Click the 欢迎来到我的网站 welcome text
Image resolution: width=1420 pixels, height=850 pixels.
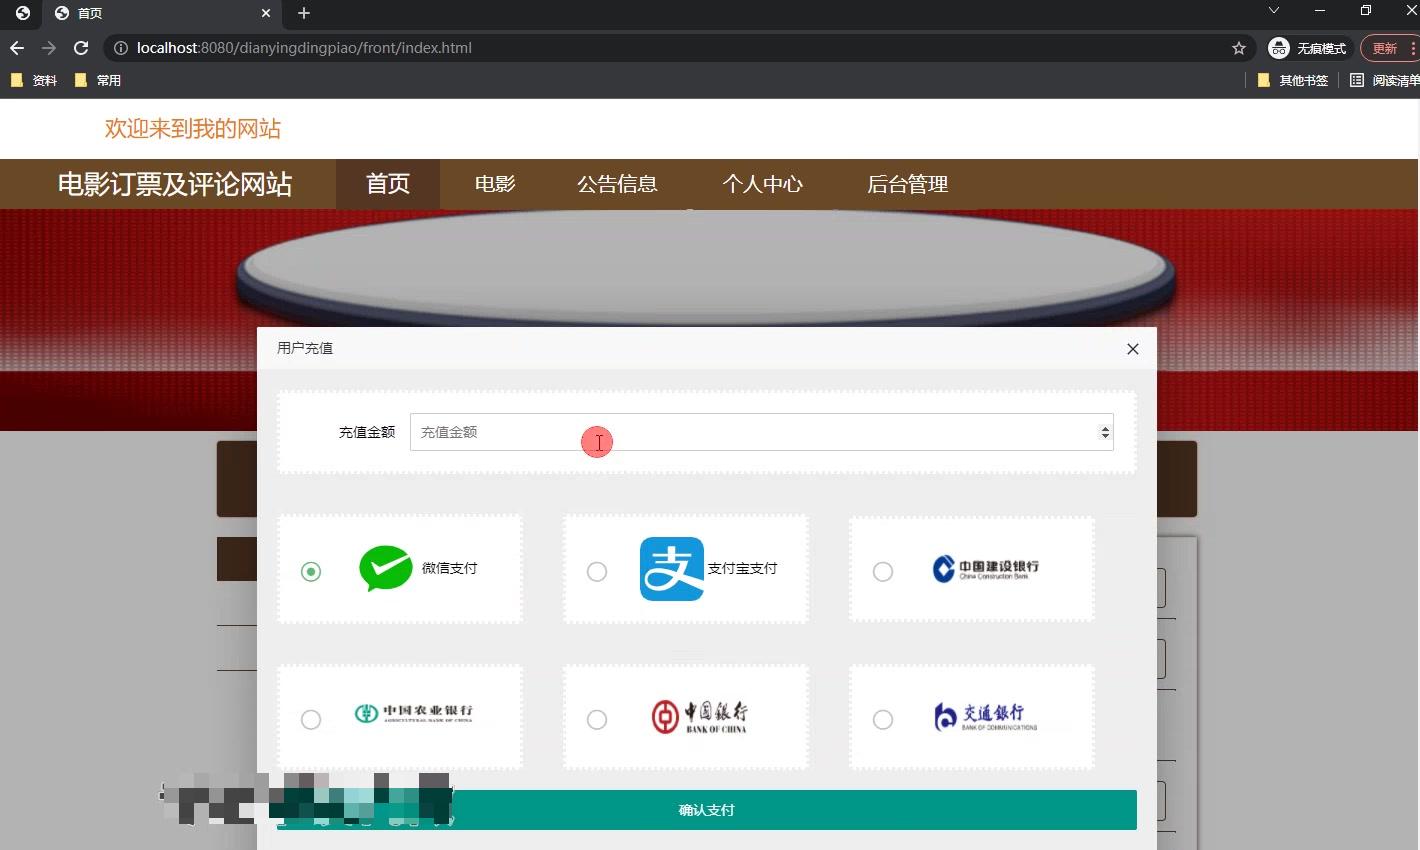click(x=193, y=129)
